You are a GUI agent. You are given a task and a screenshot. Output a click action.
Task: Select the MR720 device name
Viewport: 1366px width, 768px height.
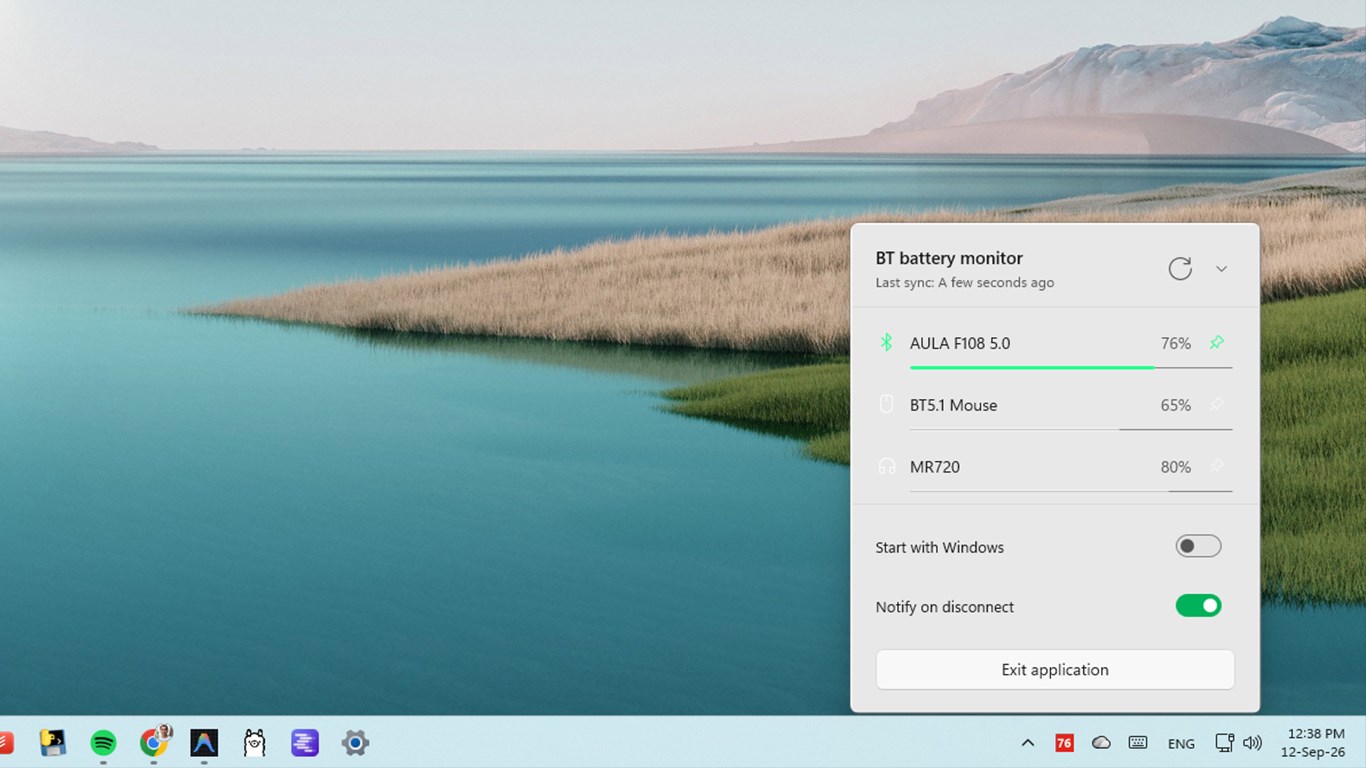[x=935, y=467]
